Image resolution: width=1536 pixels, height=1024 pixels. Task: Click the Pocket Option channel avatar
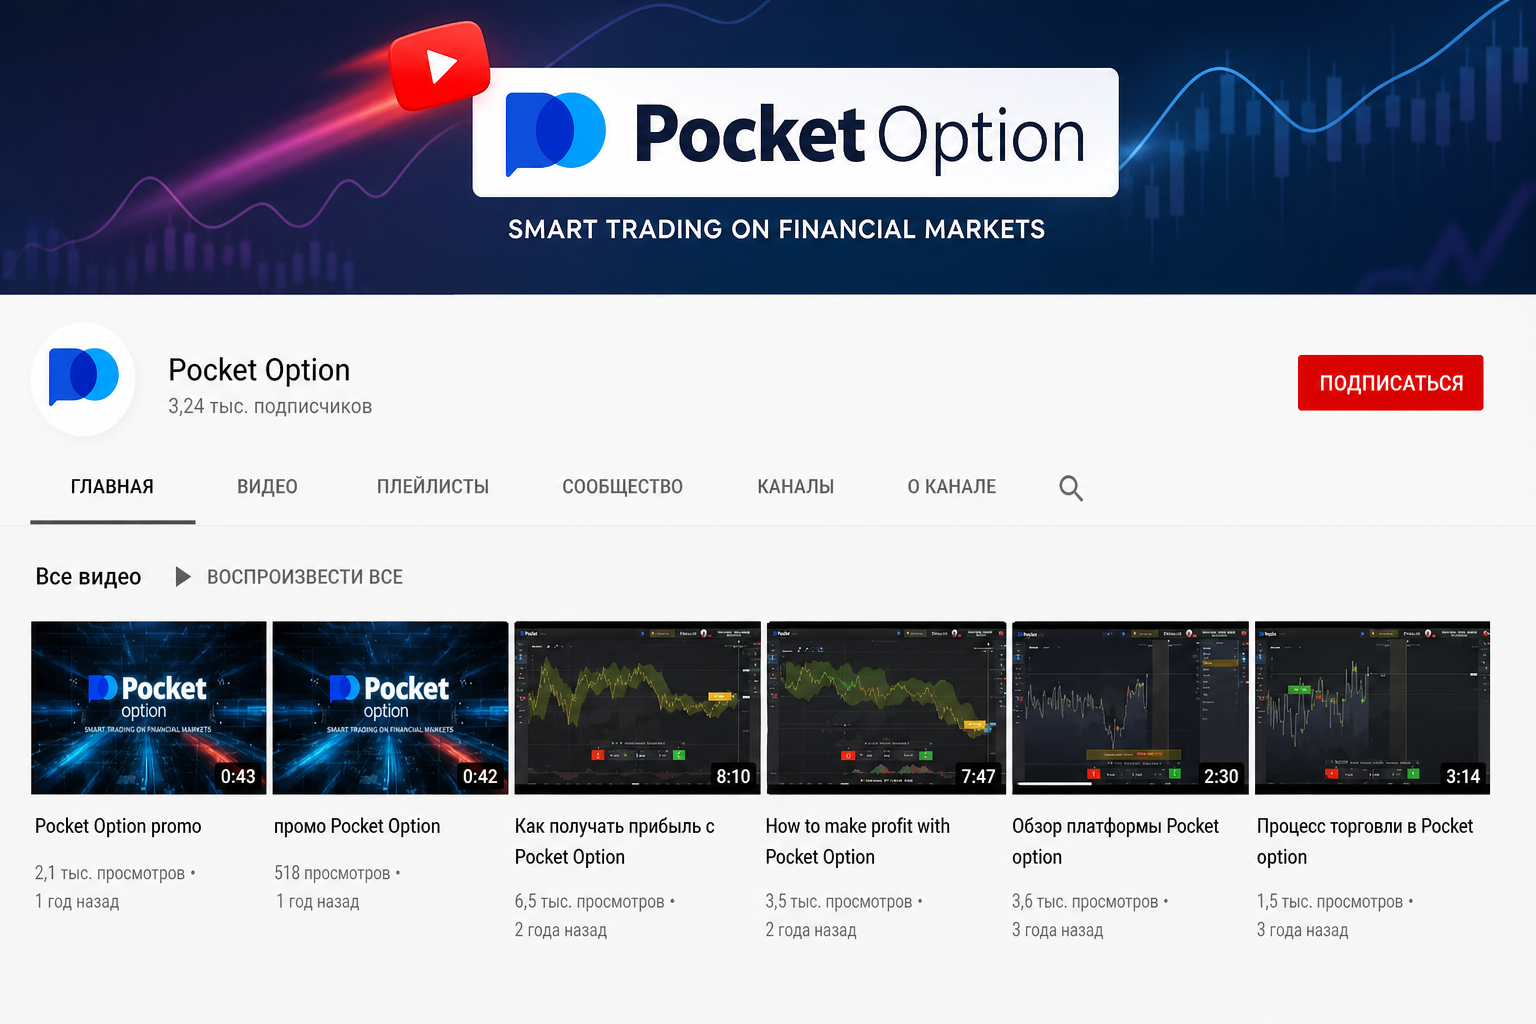pos(83,379)
